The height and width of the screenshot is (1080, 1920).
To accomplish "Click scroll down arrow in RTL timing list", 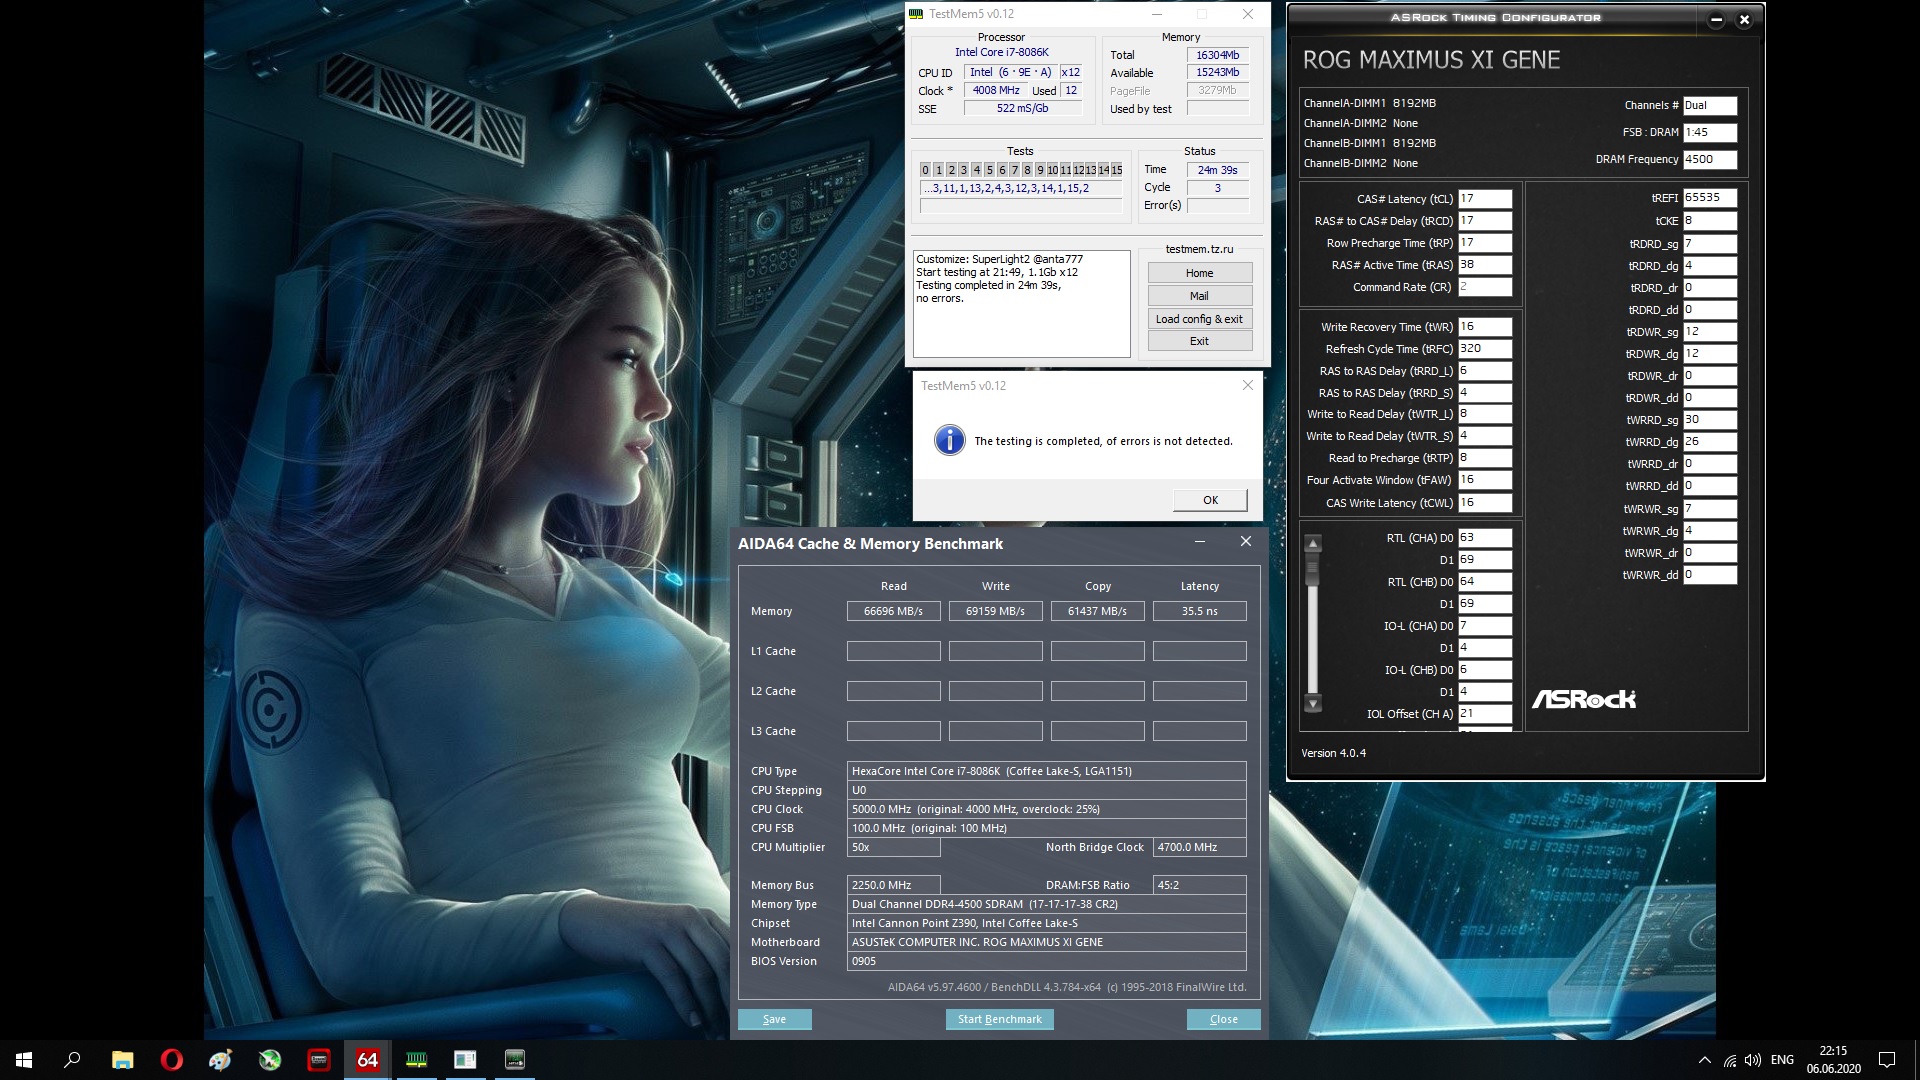I will (x=1313, y=703).
